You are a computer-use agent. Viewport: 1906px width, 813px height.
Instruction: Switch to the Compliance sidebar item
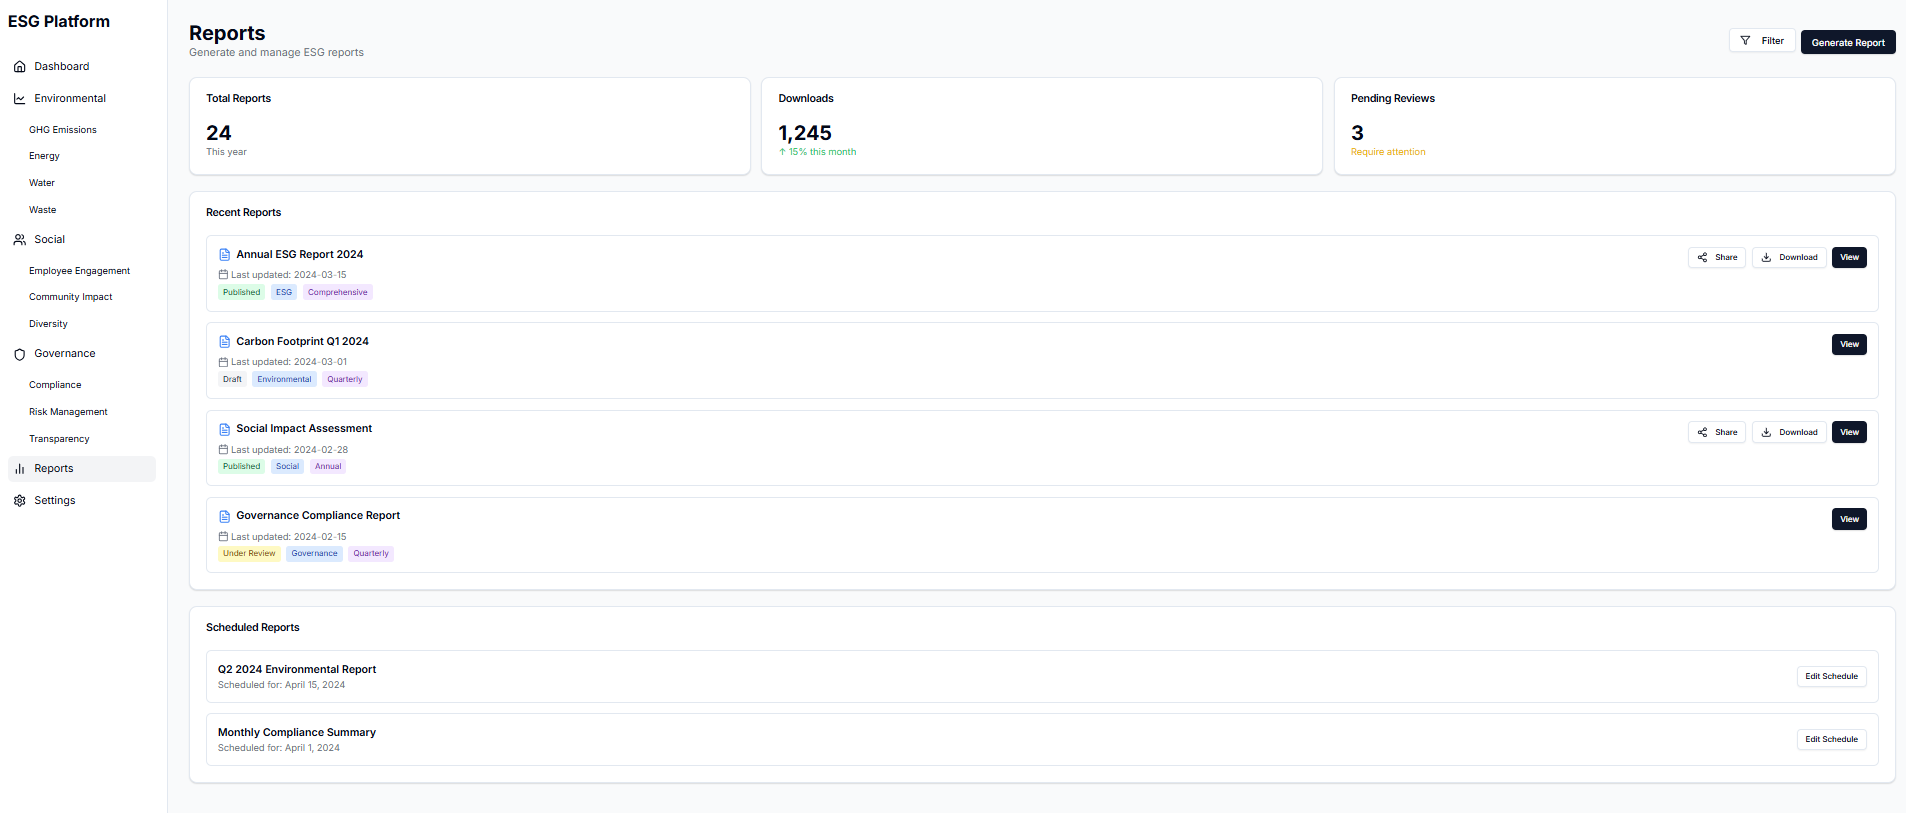click(x=55, y=384)
